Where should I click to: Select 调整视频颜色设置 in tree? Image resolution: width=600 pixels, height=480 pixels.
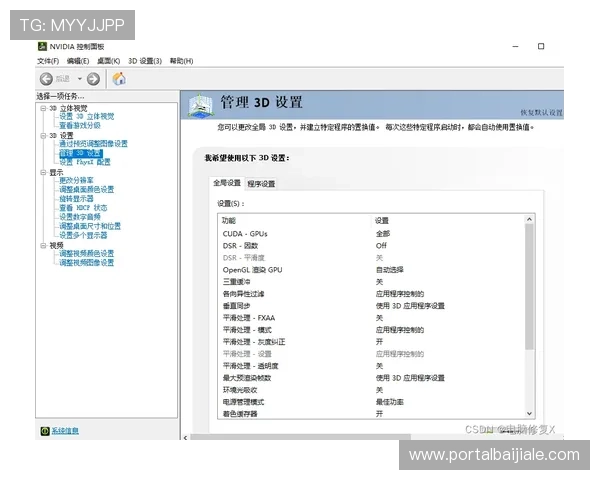86,253
